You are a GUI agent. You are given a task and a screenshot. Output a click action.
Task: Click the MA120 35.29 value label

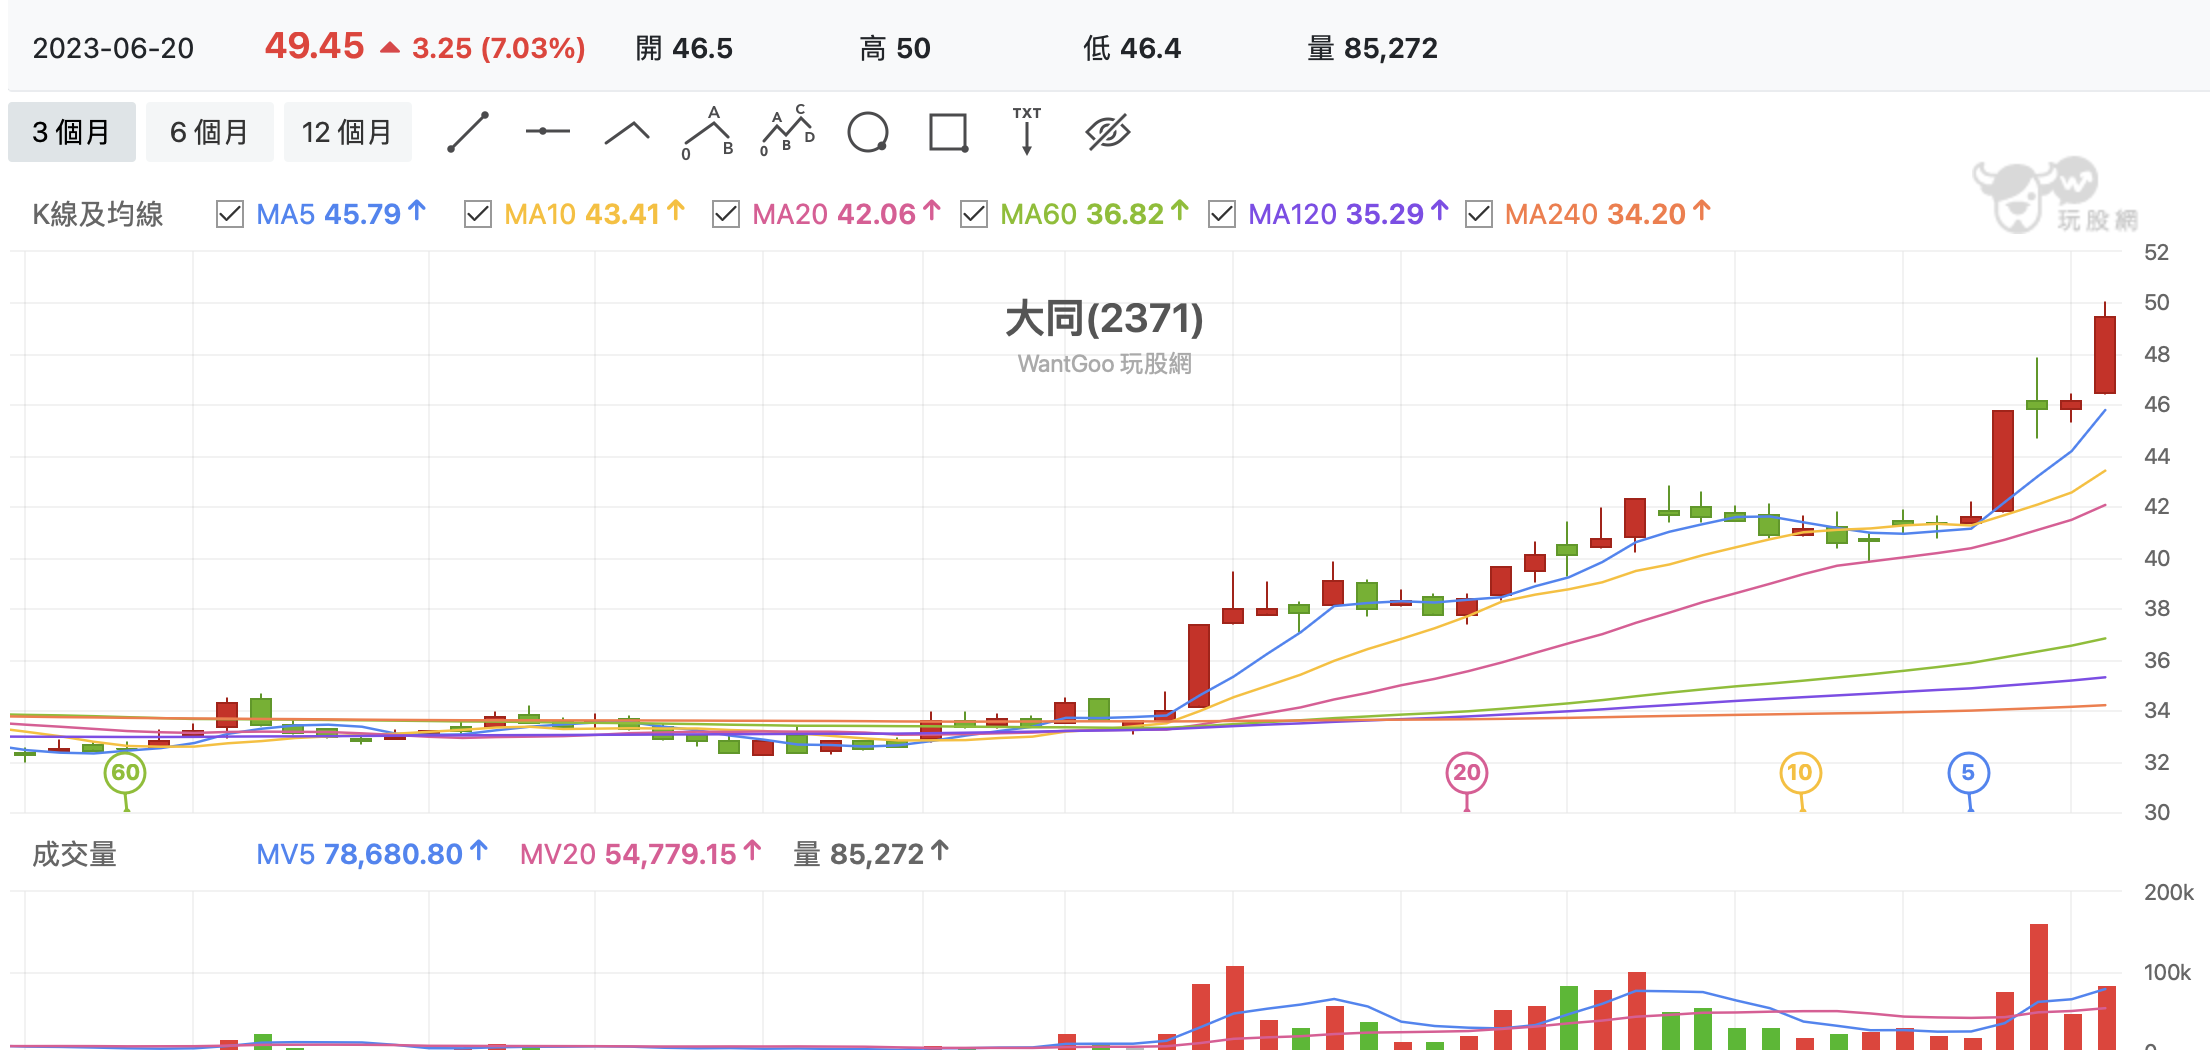tap(1348, 214)
